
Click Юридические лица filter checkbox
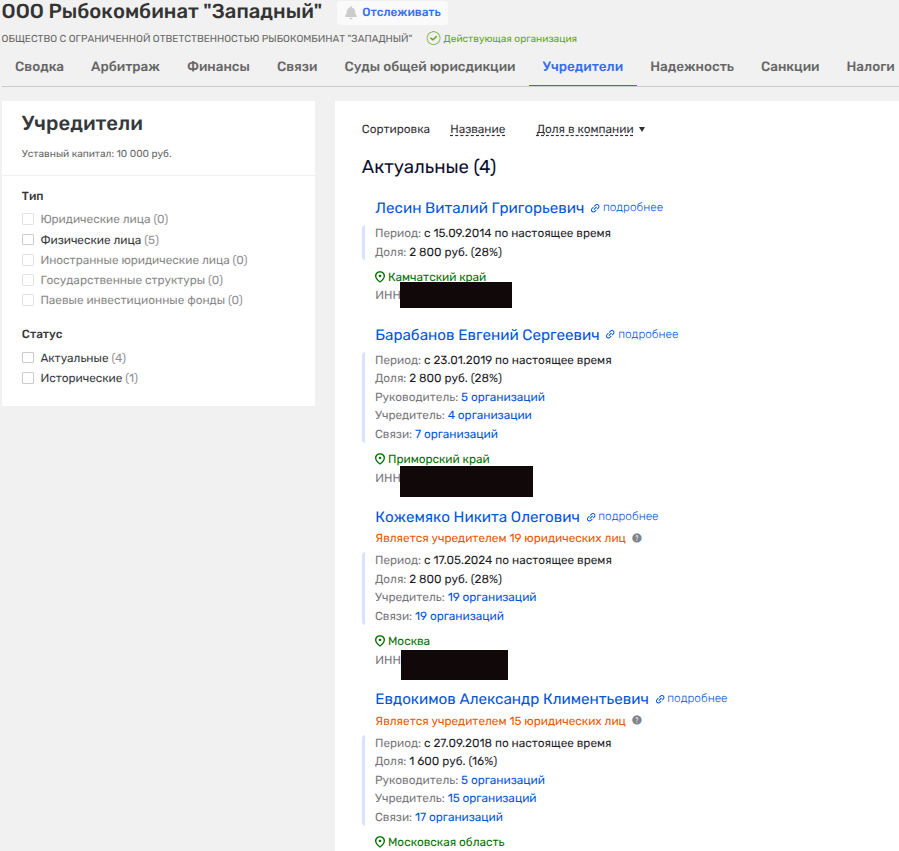coord(28,219)
